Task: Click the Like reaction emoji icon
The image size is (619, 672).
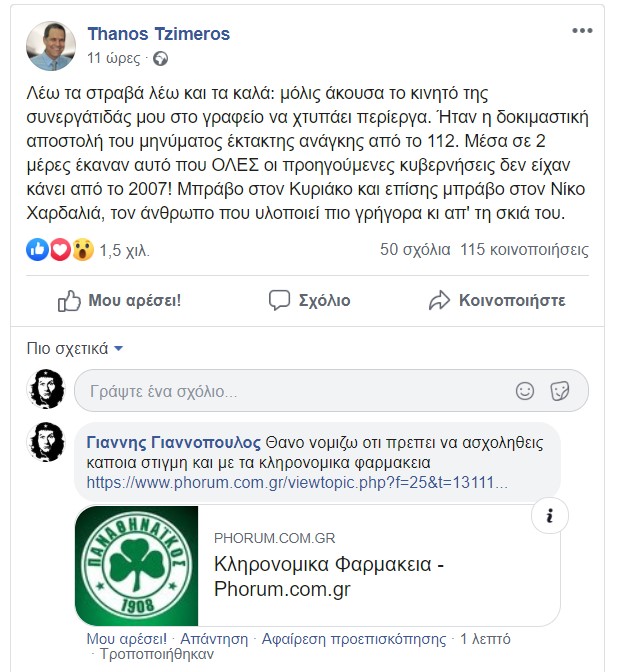Action: (38, 250)
